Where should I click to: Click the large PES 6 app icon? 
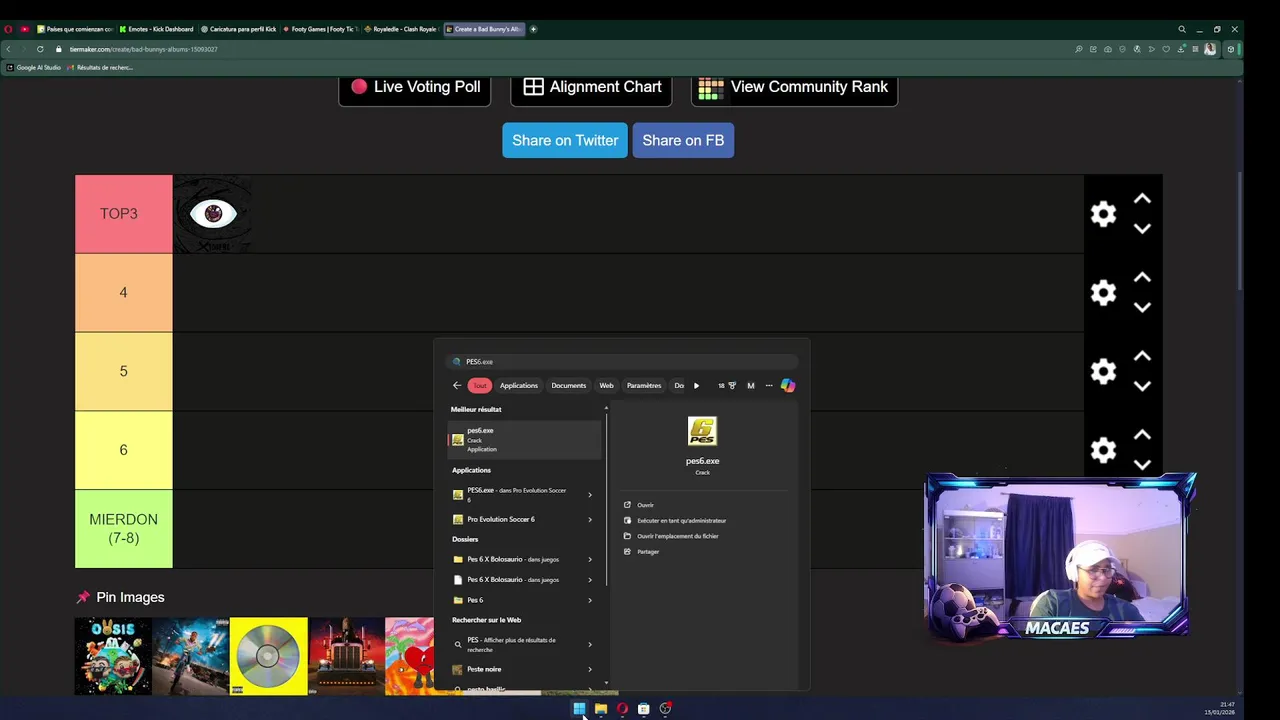pos(702,432)
